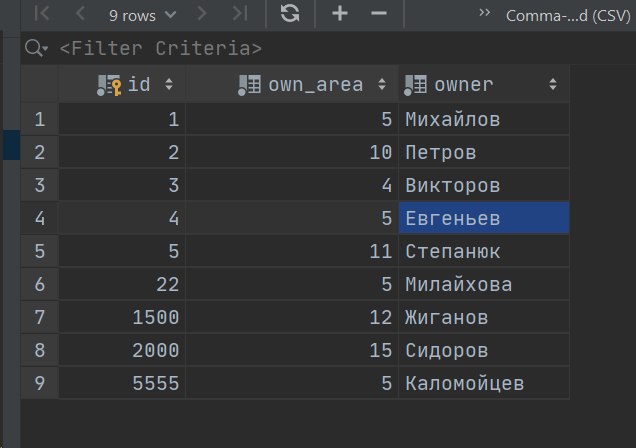Open the filter search history icon
The image size is (636, 448).
37,48
